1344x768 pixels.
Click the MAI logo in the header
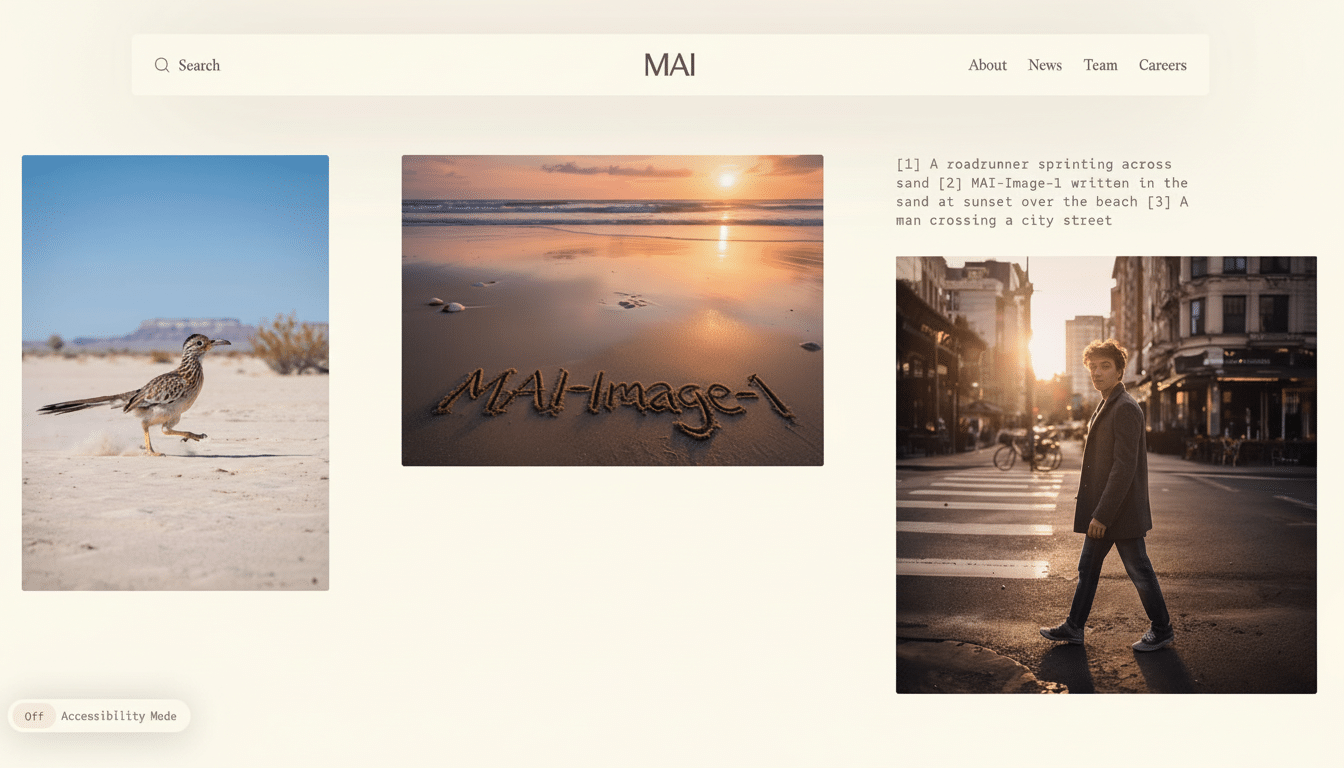tap(670, 64)
